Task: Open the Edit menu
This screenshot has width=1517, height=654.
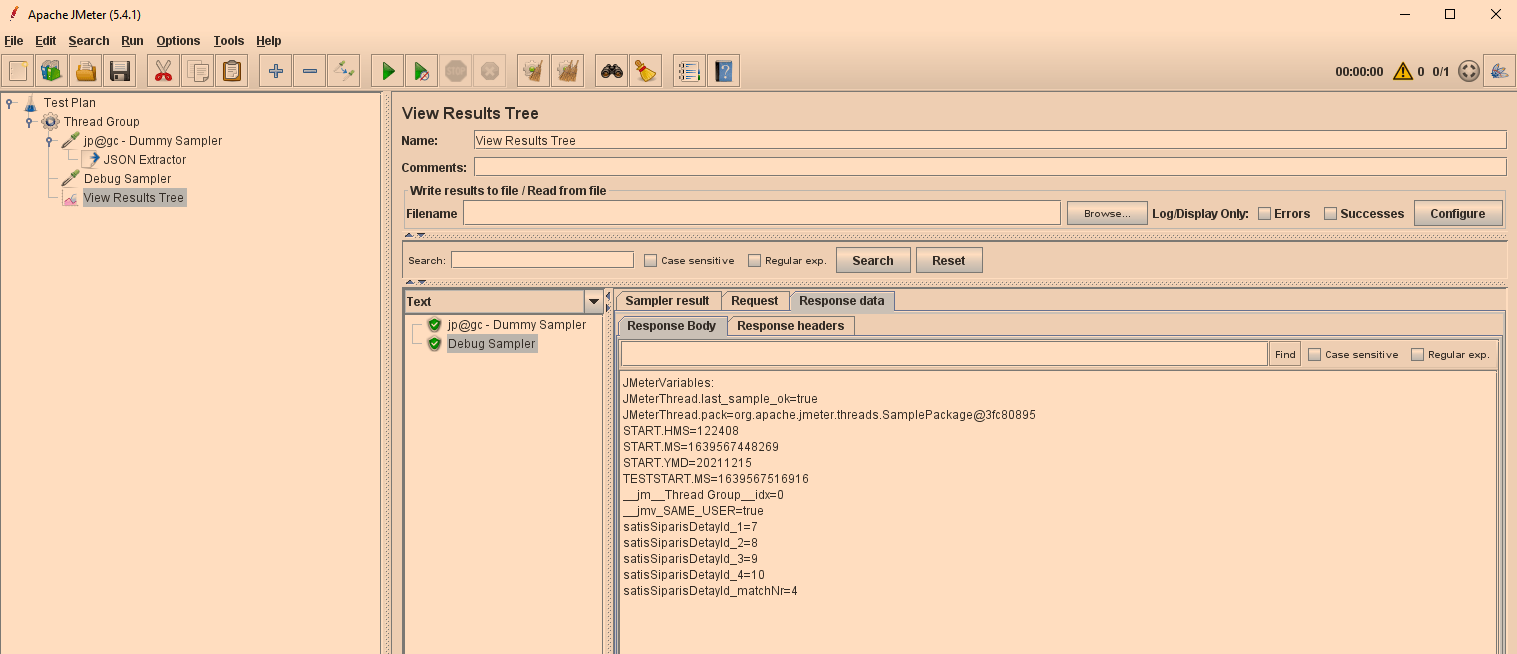Action: point(45,41)
